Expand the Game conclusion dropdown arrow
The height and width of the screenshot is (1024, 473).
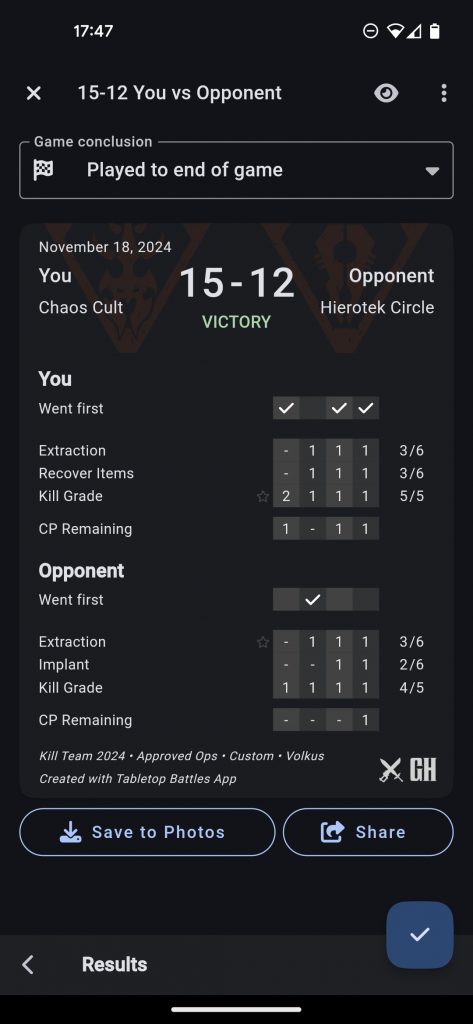(x=431, y=171)
